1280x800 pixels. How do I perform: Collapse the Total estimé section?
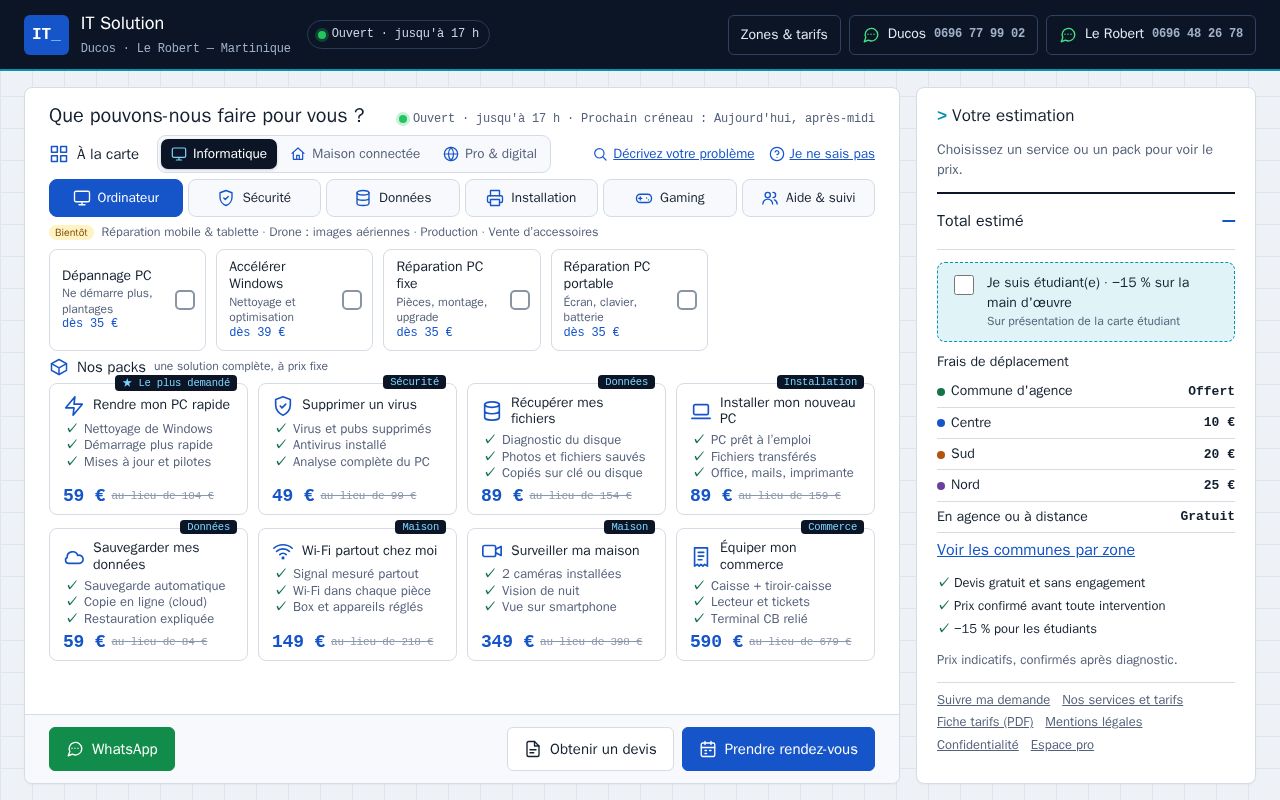pos(1228,221)
